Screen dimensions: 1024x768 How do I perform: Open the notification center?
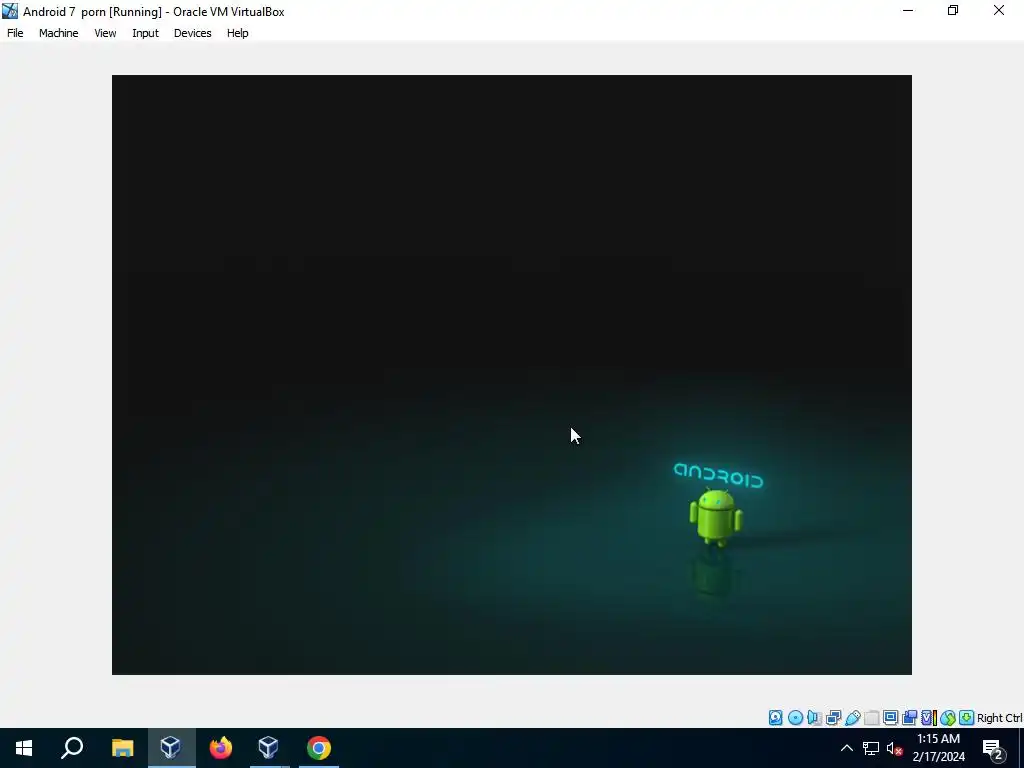coord(993,748)
